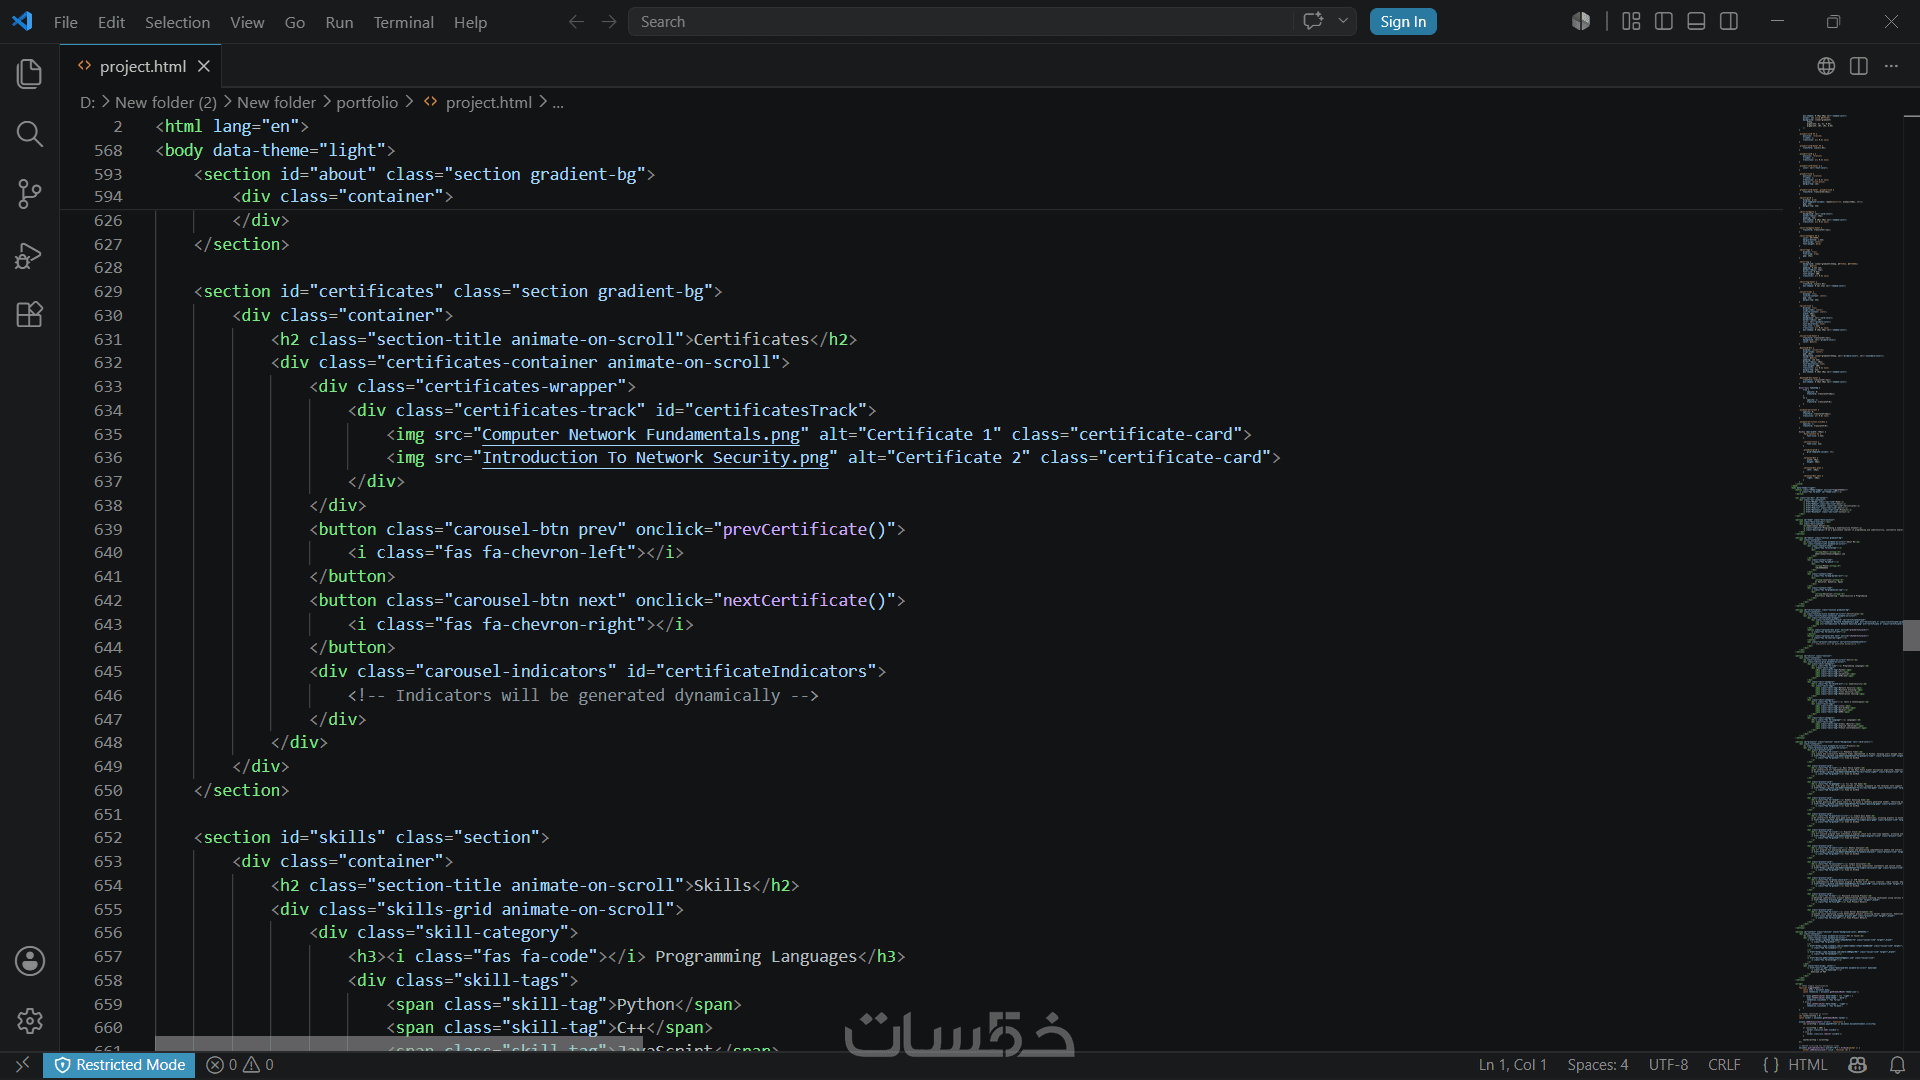Click the New folder breadcrumb
Image resolution: width=1920 pixels, height=1080 pixels.
[x=276, y=102]
